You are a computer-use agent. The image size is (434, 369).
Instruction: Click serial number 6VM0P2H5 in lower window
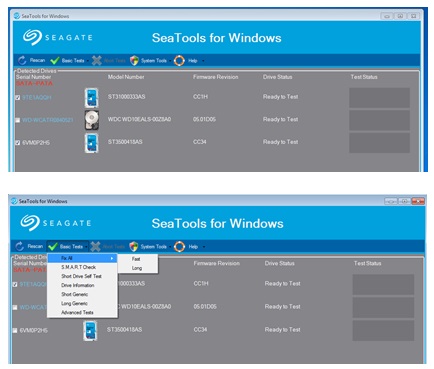(x=34, y=330)
